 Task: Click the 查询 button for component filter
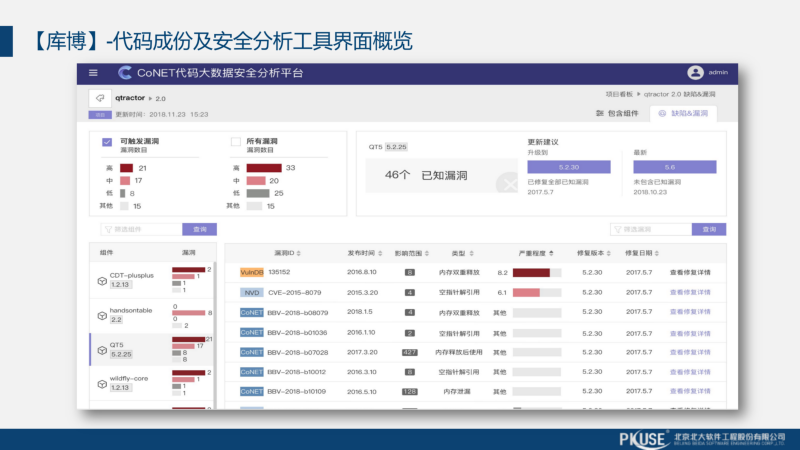pos(199,230)
